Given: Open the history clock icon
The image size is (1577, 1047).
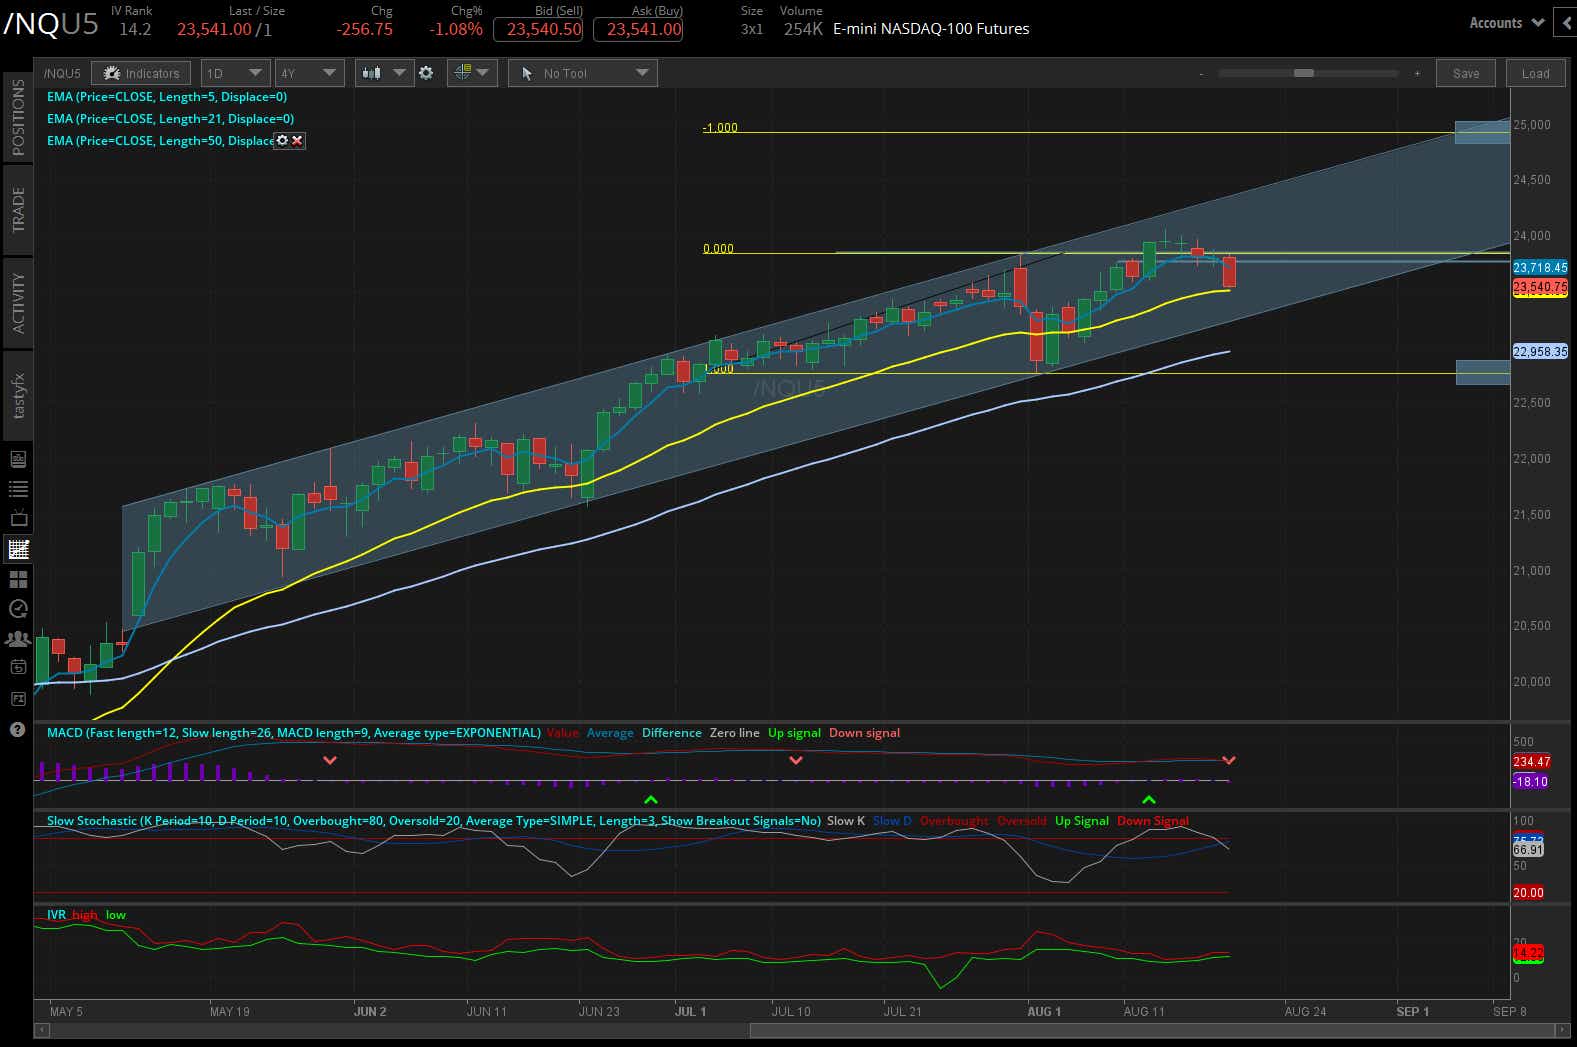Looking at the screenshot, I should [x=18, y=608].
